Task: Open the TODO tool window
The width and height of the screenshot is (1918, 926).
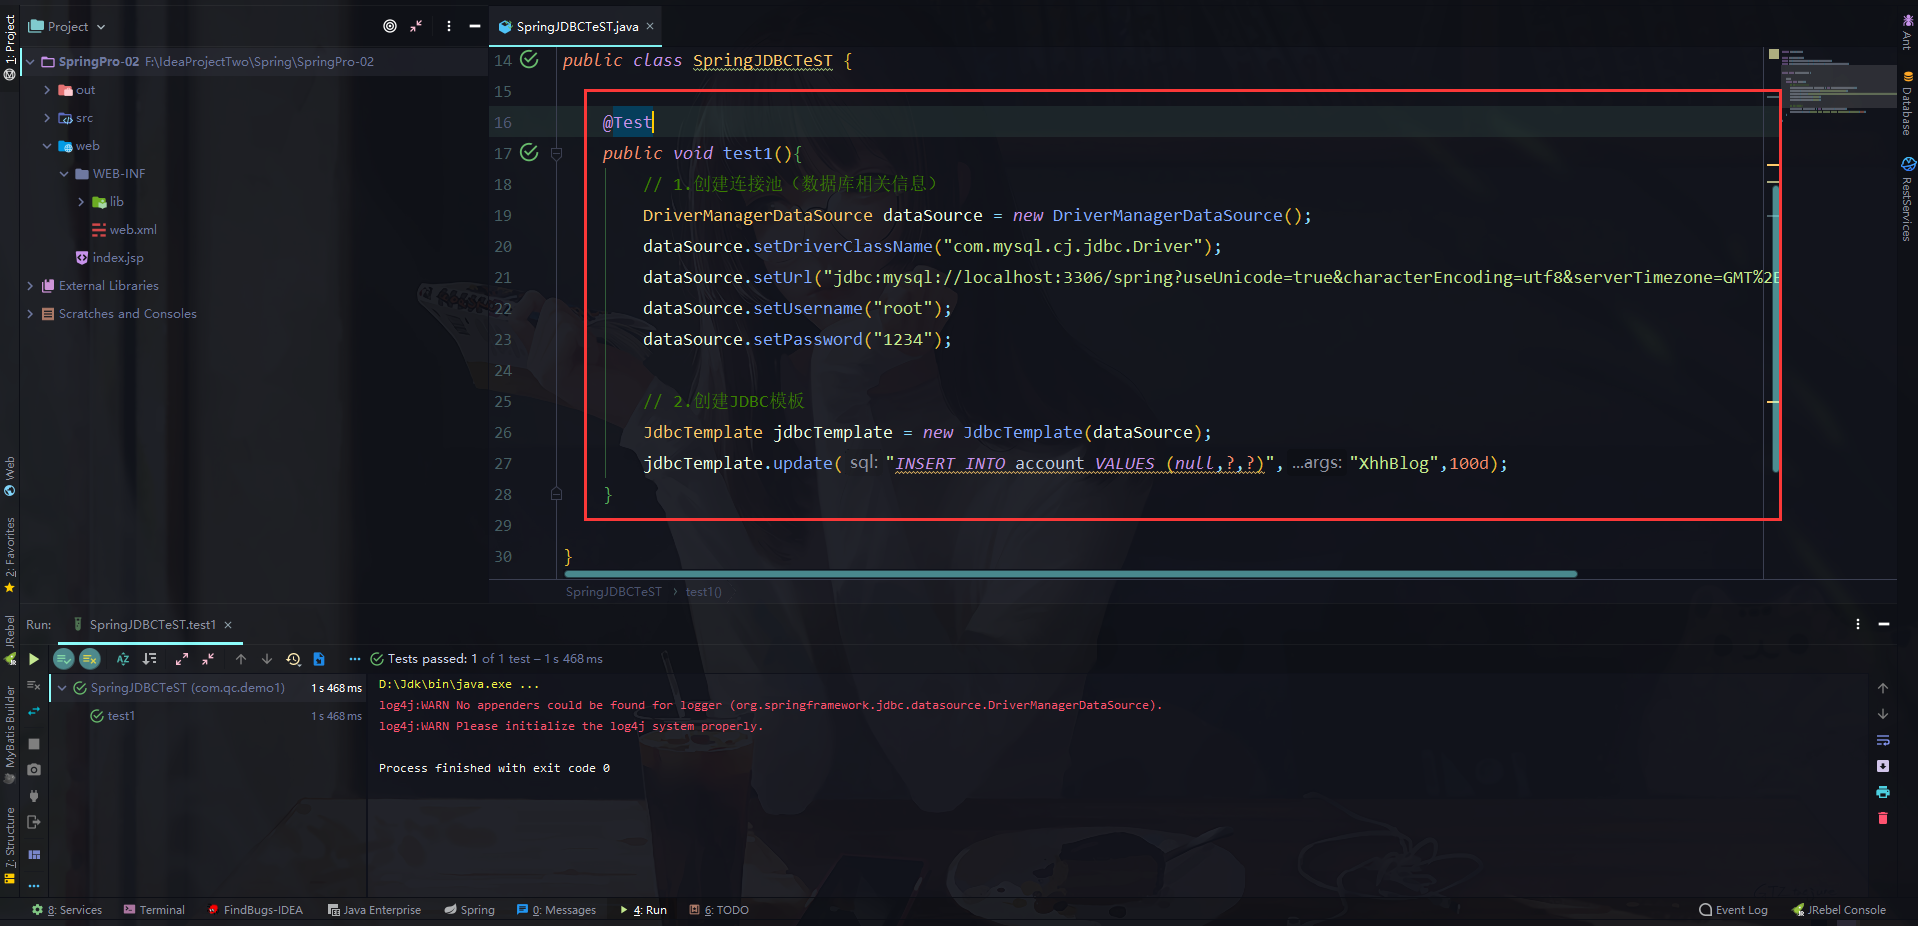Action: pos(719,910)
